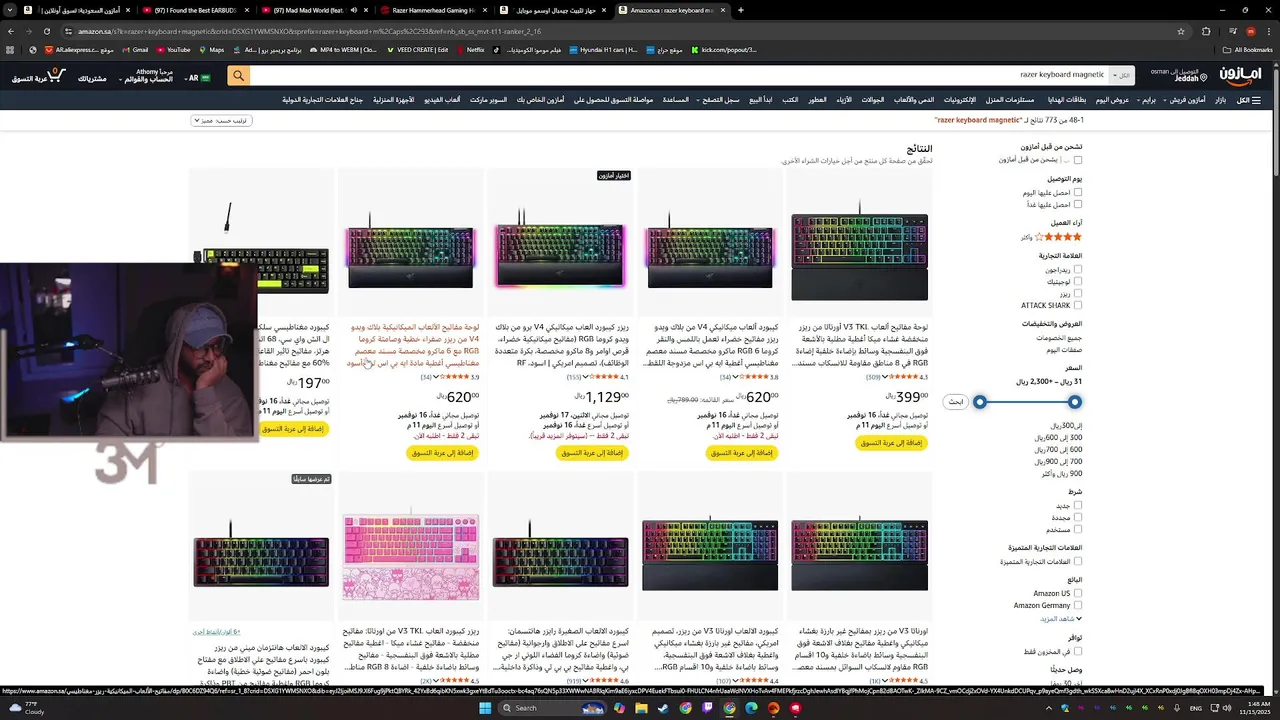The image size is (1280, 720).
Task: Open Steam from the taskbar
Action: 662,708
